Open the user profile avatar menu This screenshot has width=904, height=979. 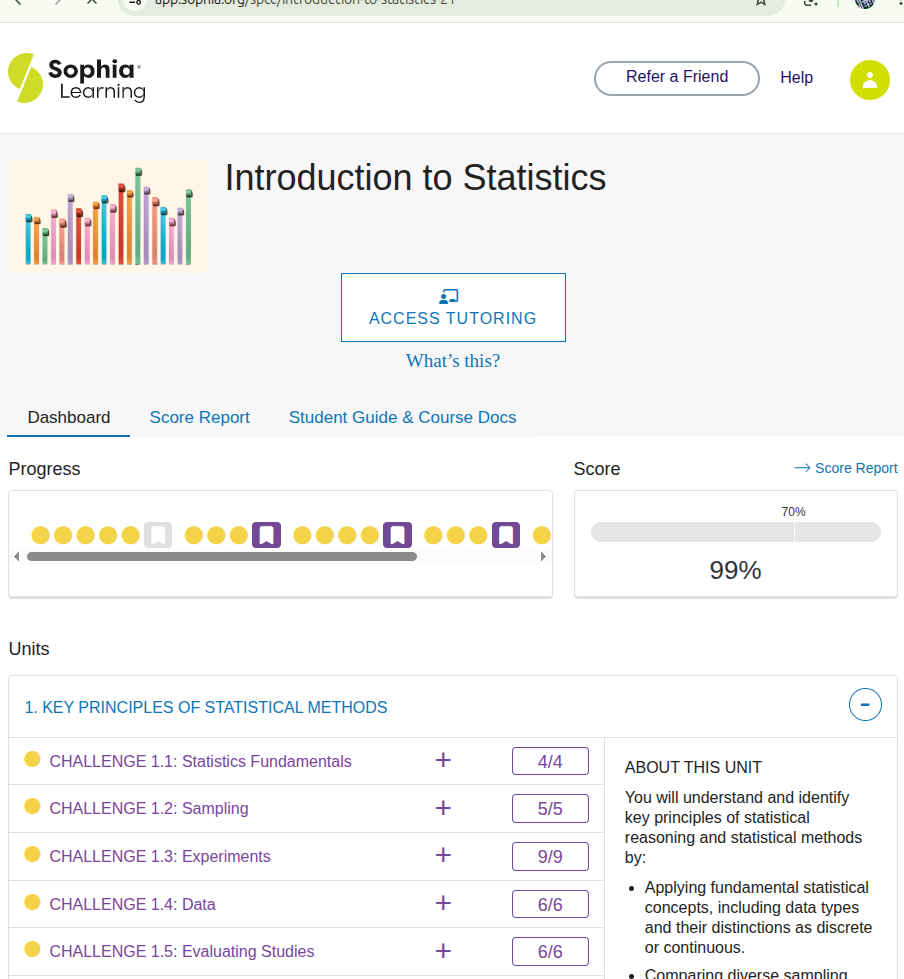[869, 80]
